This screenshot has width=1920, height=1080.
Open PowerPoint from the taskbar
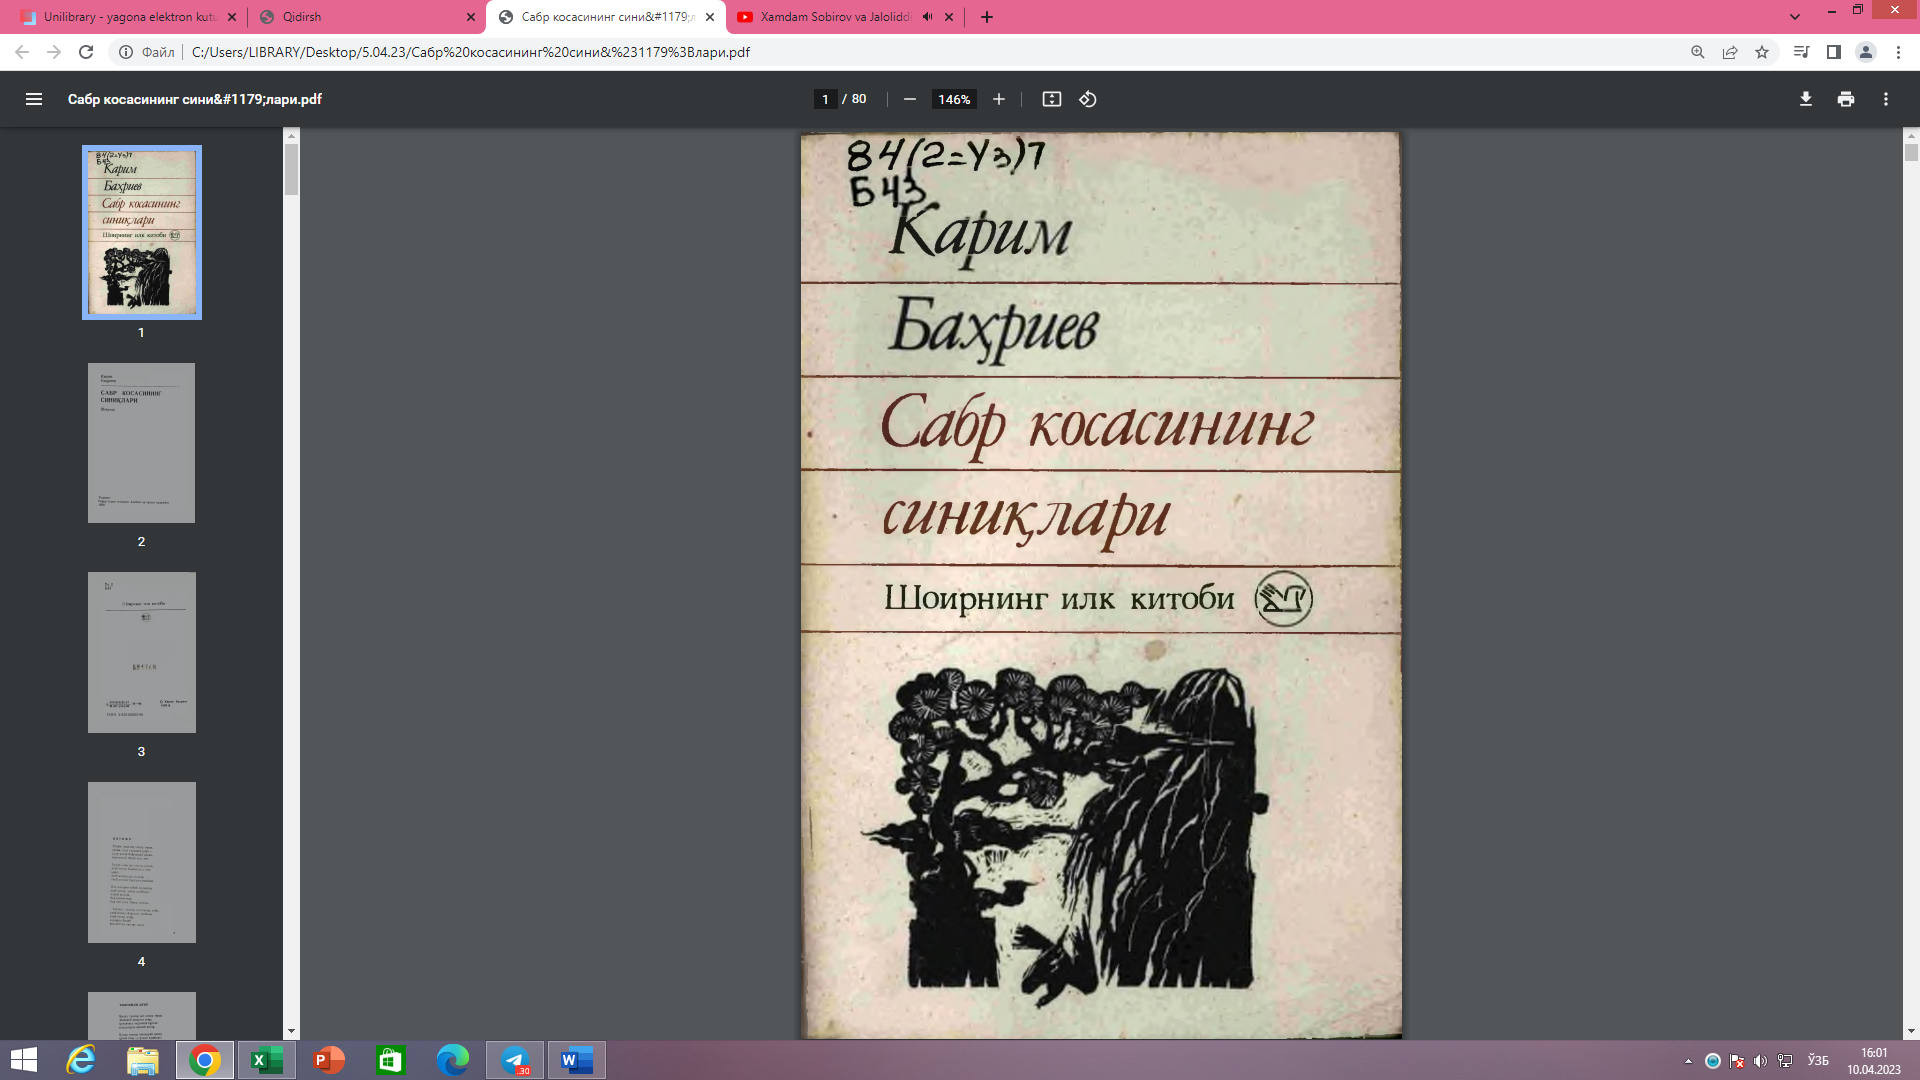pos(329,1060)
